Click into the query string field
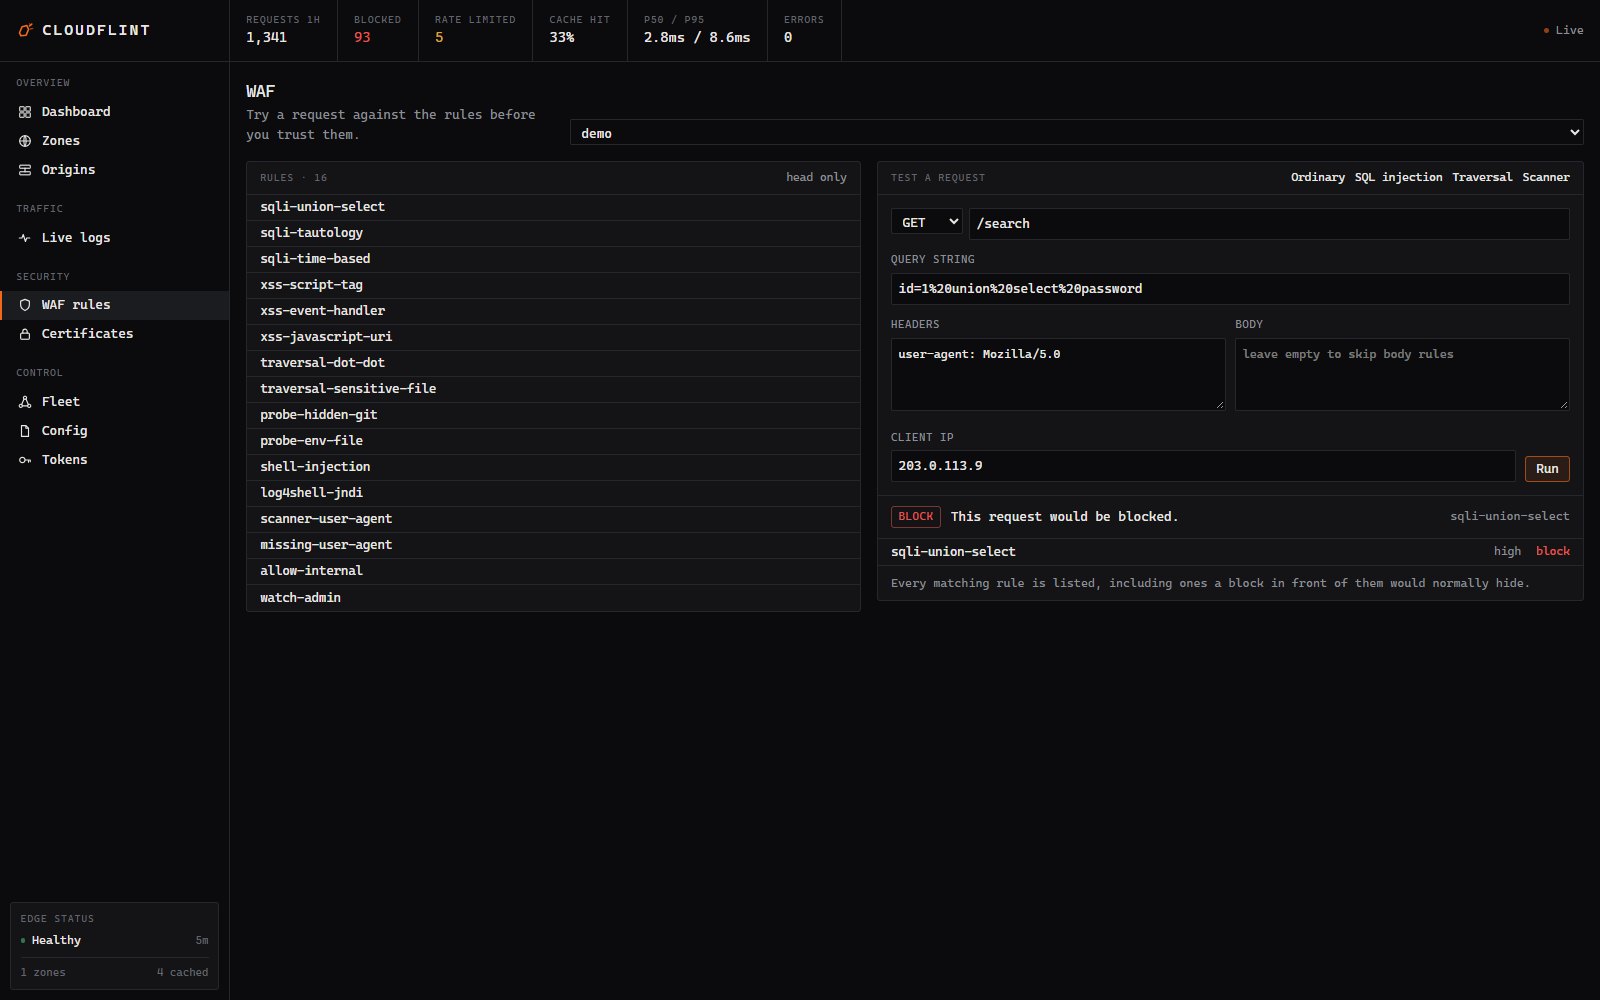Image resolution: width=1600 pixels, height=1000 pixels. coord(1230,288)
